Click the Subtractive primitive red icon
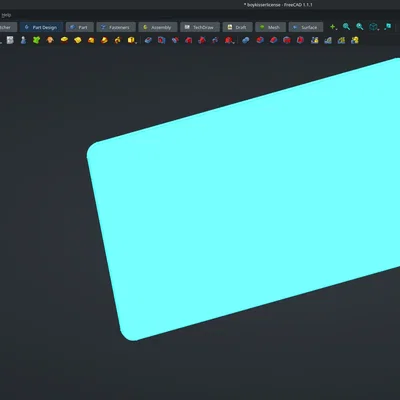Viewport: 400px width, 400px height. click(x=228, y=40)
